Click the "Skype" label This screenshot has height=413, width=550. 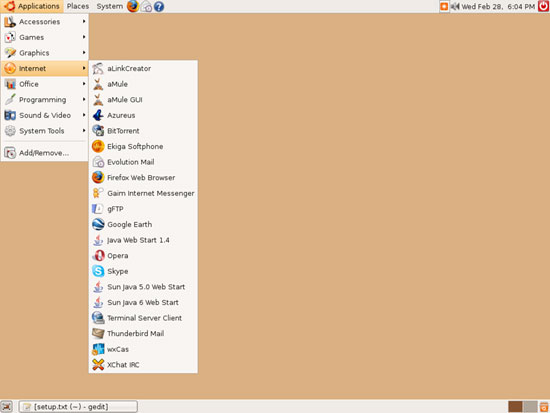[118, 272]
